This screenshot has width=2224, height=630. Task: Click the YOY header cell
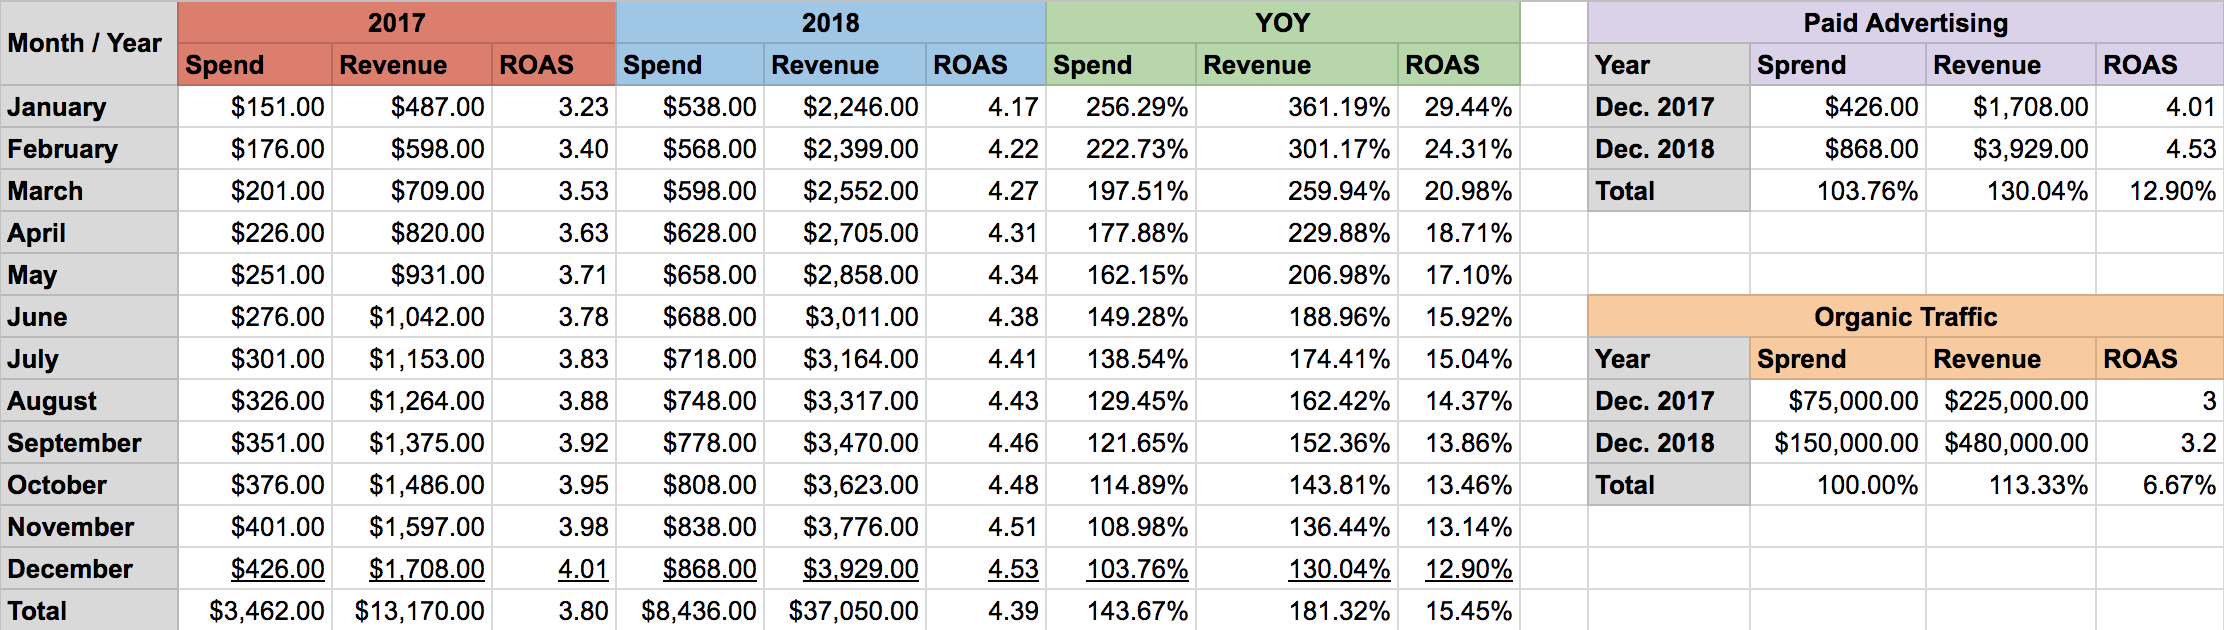pos(1282,22)
